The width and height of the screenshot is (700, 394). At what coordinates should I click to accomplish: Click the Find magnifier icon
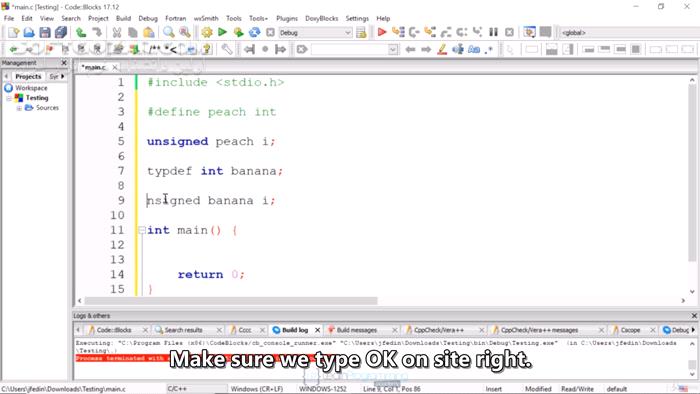[x=168, y=32]
